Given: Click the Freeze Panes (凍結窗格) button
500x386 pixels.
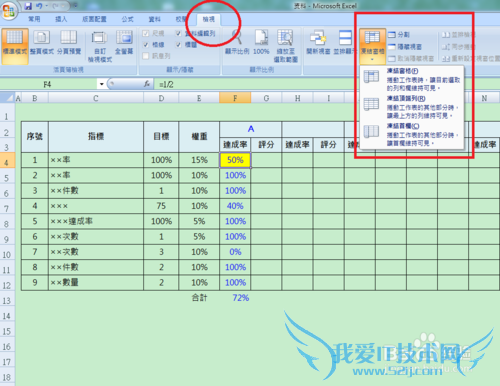Looking at the screenshot, I should point(372,46).
